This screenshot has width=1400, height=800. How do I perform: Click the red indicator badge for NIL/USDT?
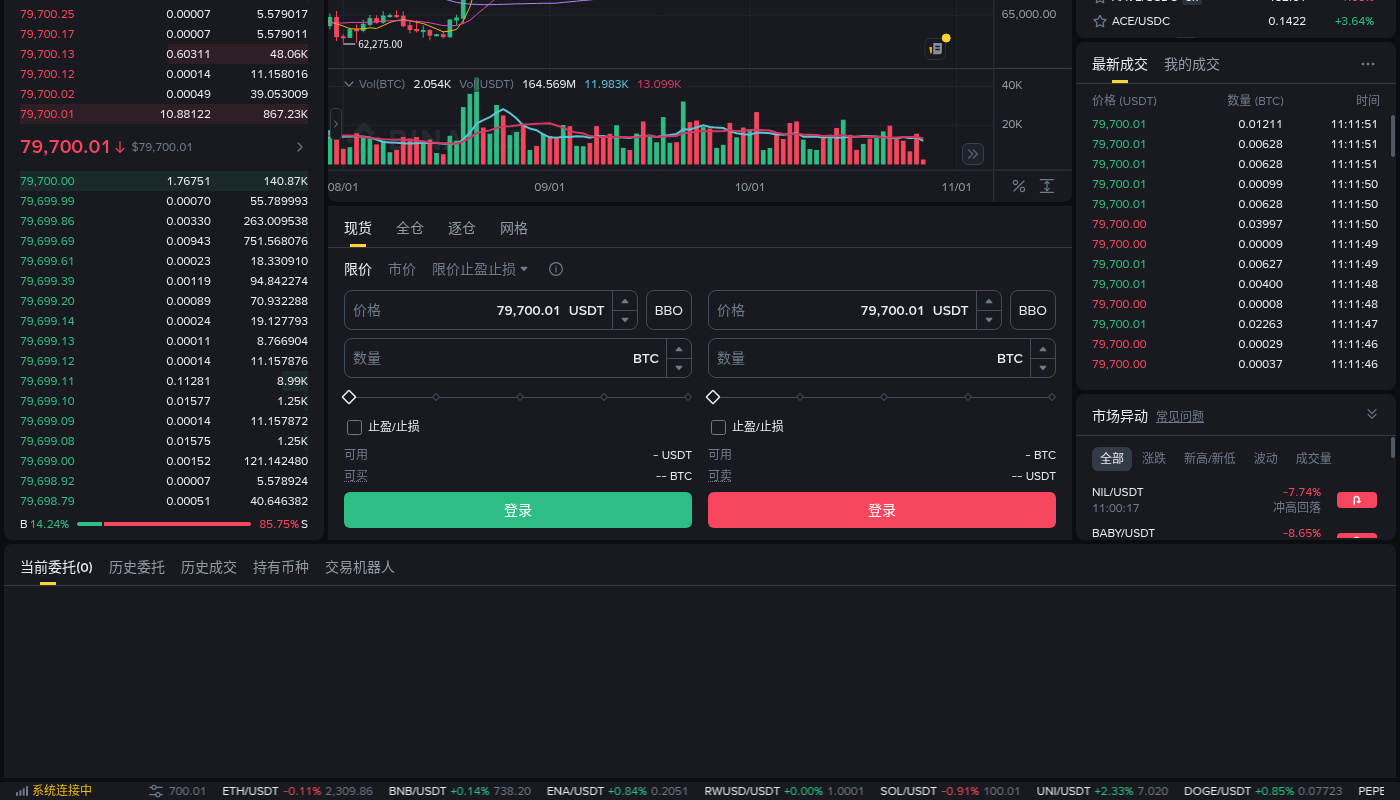[x=1357, y=500]
